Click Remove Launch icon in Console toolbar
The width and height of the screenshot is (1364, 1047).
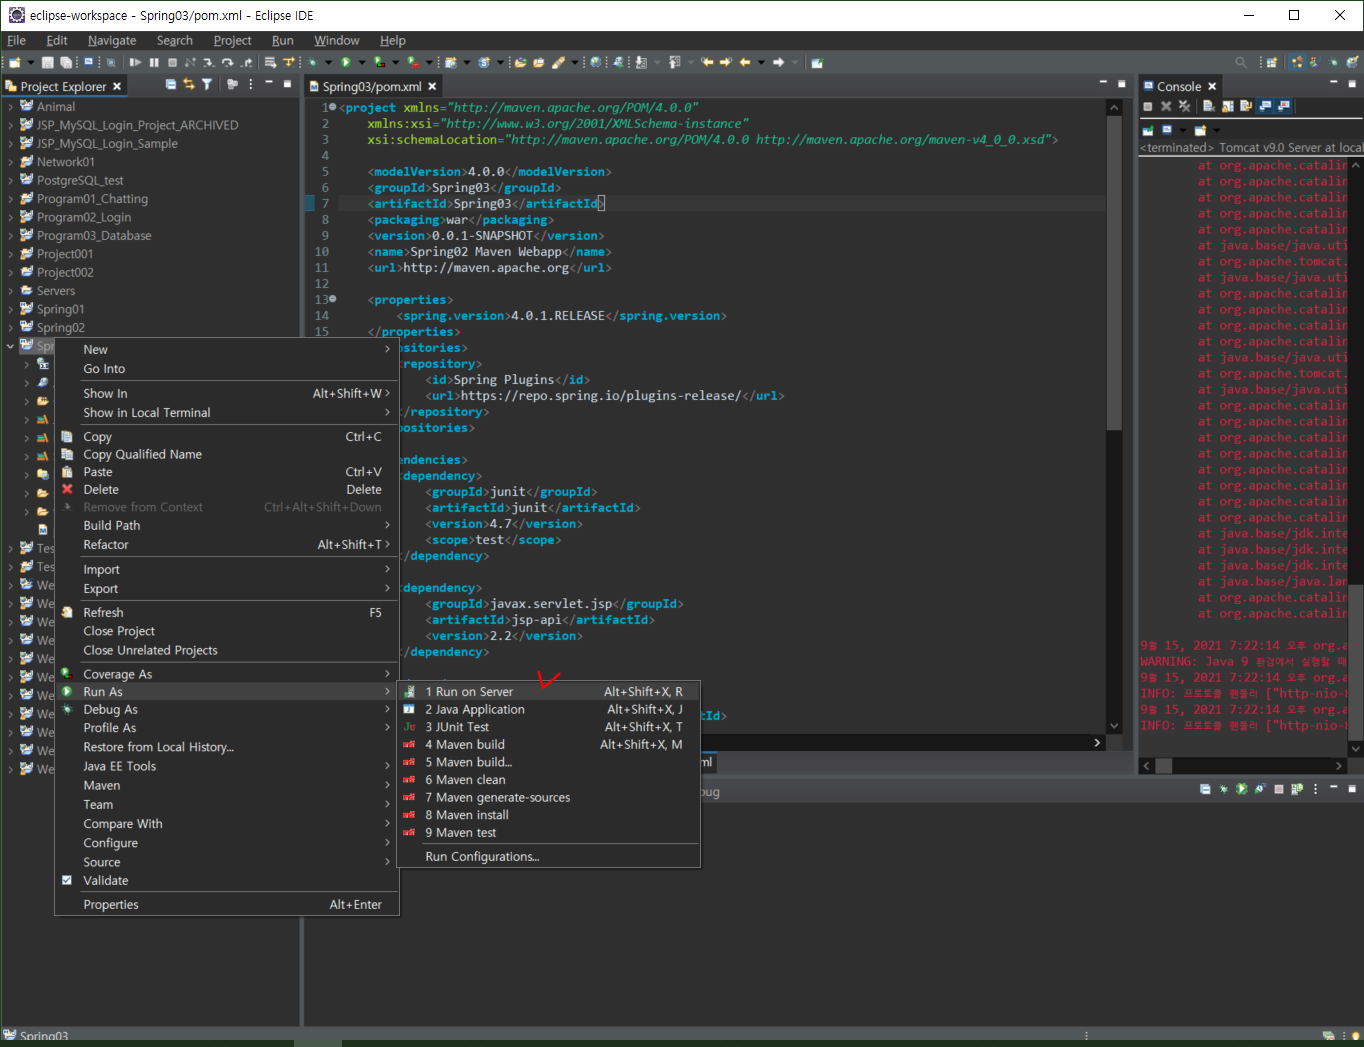[1166, 106]
